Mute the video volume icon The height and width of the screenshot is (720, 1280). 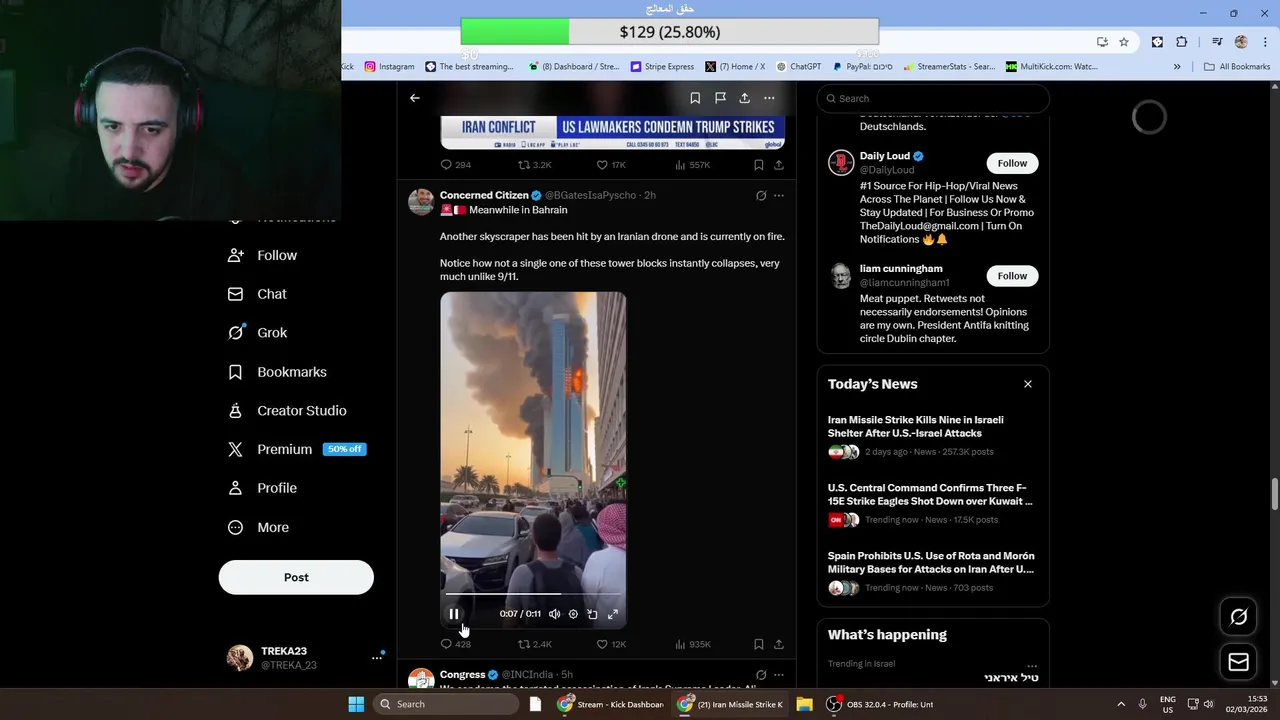click(555, 614)
